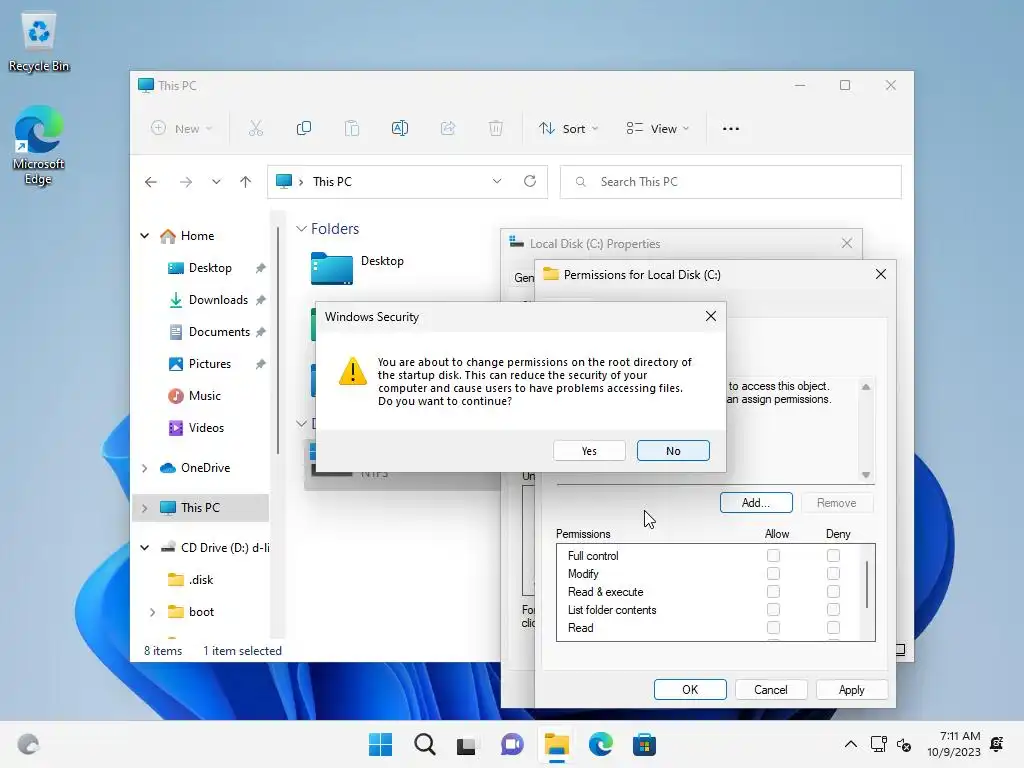Click the muted volume tray icon

904,744
